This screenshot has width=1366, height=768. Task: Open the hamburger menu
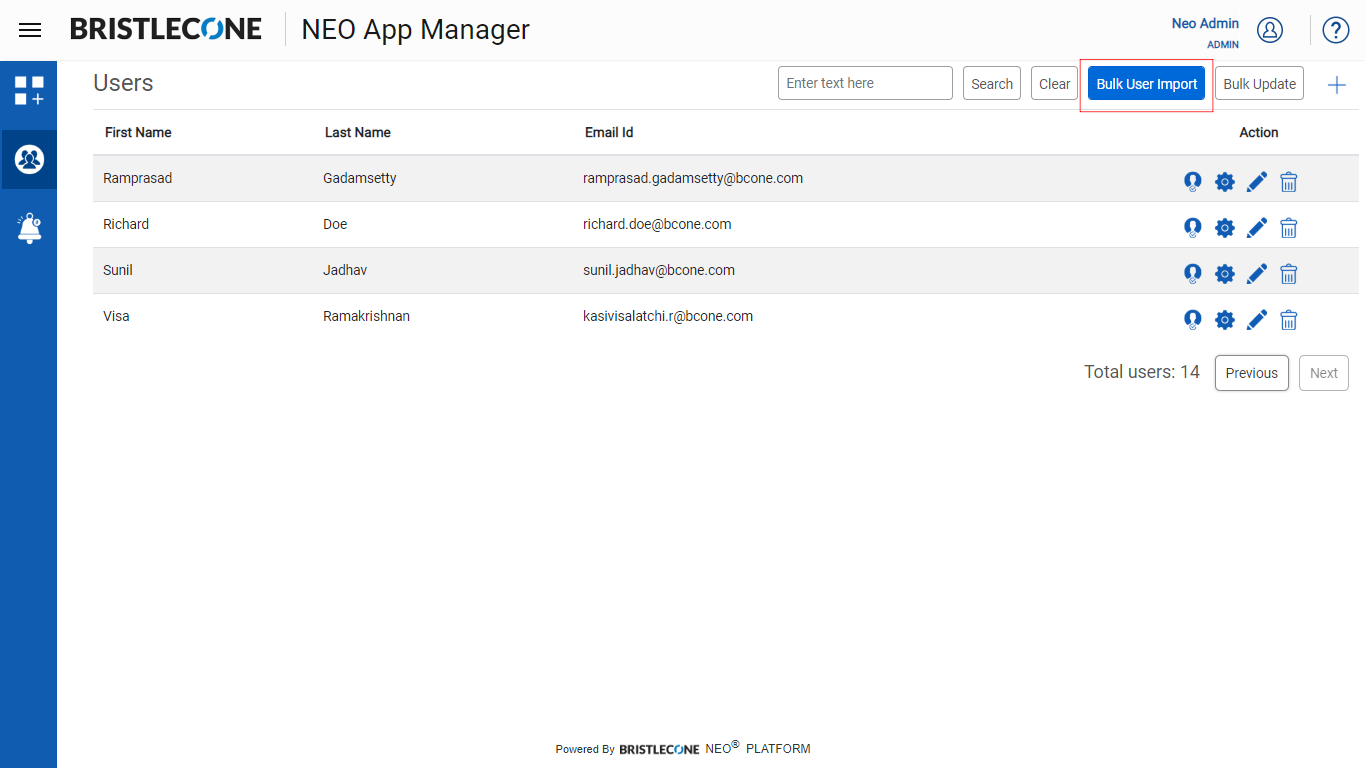[x=30, y=30]
